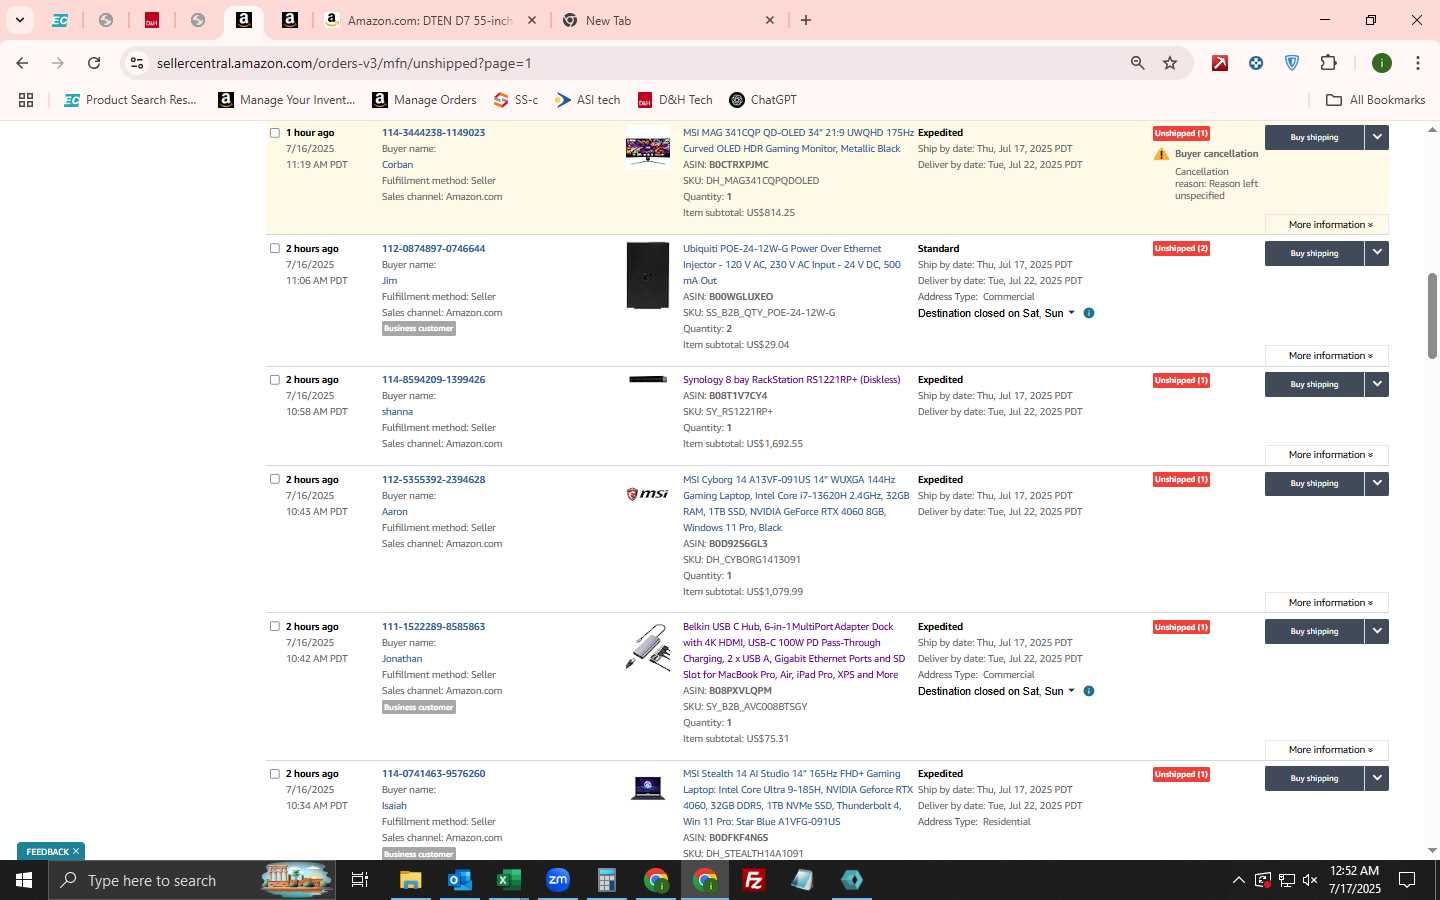Bookmark this page with the star icon

(x=1170, y=63)
